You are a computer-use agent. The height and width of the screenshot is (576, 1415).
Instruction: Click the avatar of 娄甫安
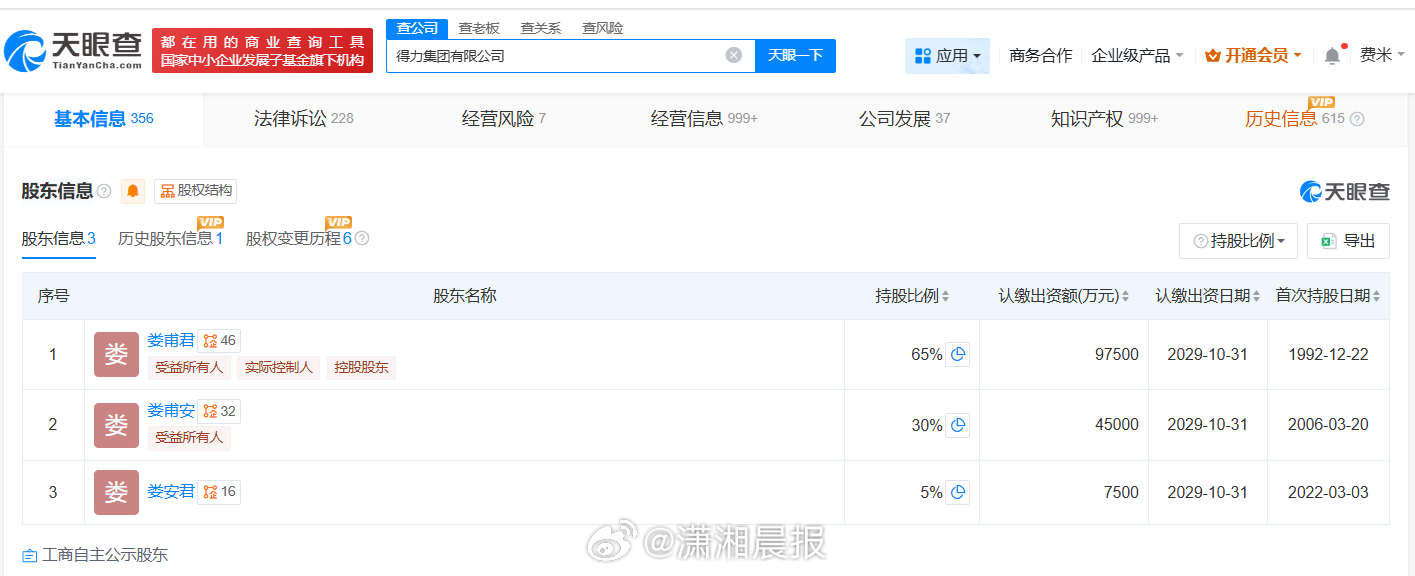point(116,425)
